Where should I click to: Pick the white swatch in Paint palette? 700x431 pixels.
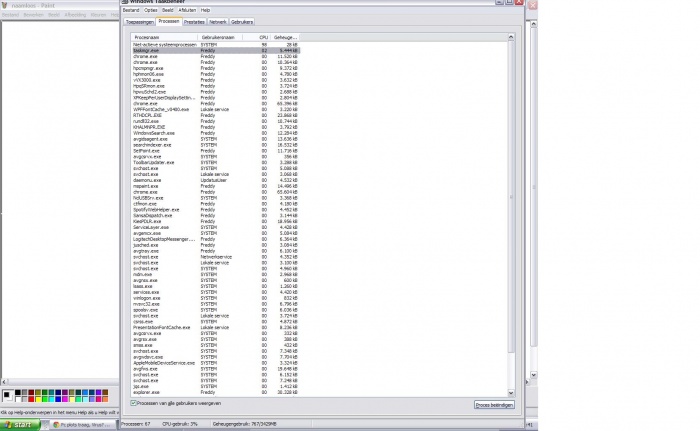tap(18, 399)
